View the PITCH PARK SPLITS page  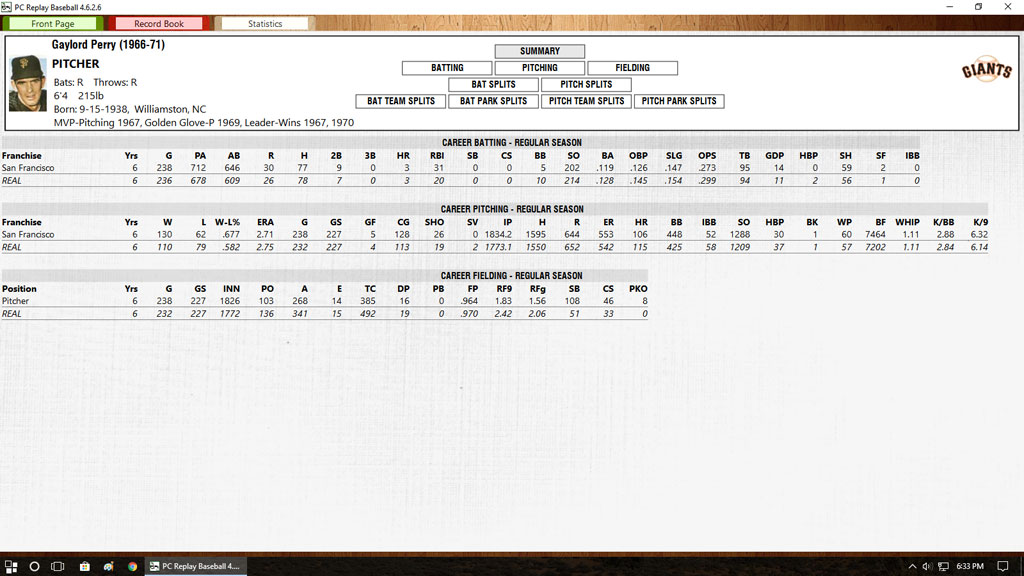click(679, 101)
